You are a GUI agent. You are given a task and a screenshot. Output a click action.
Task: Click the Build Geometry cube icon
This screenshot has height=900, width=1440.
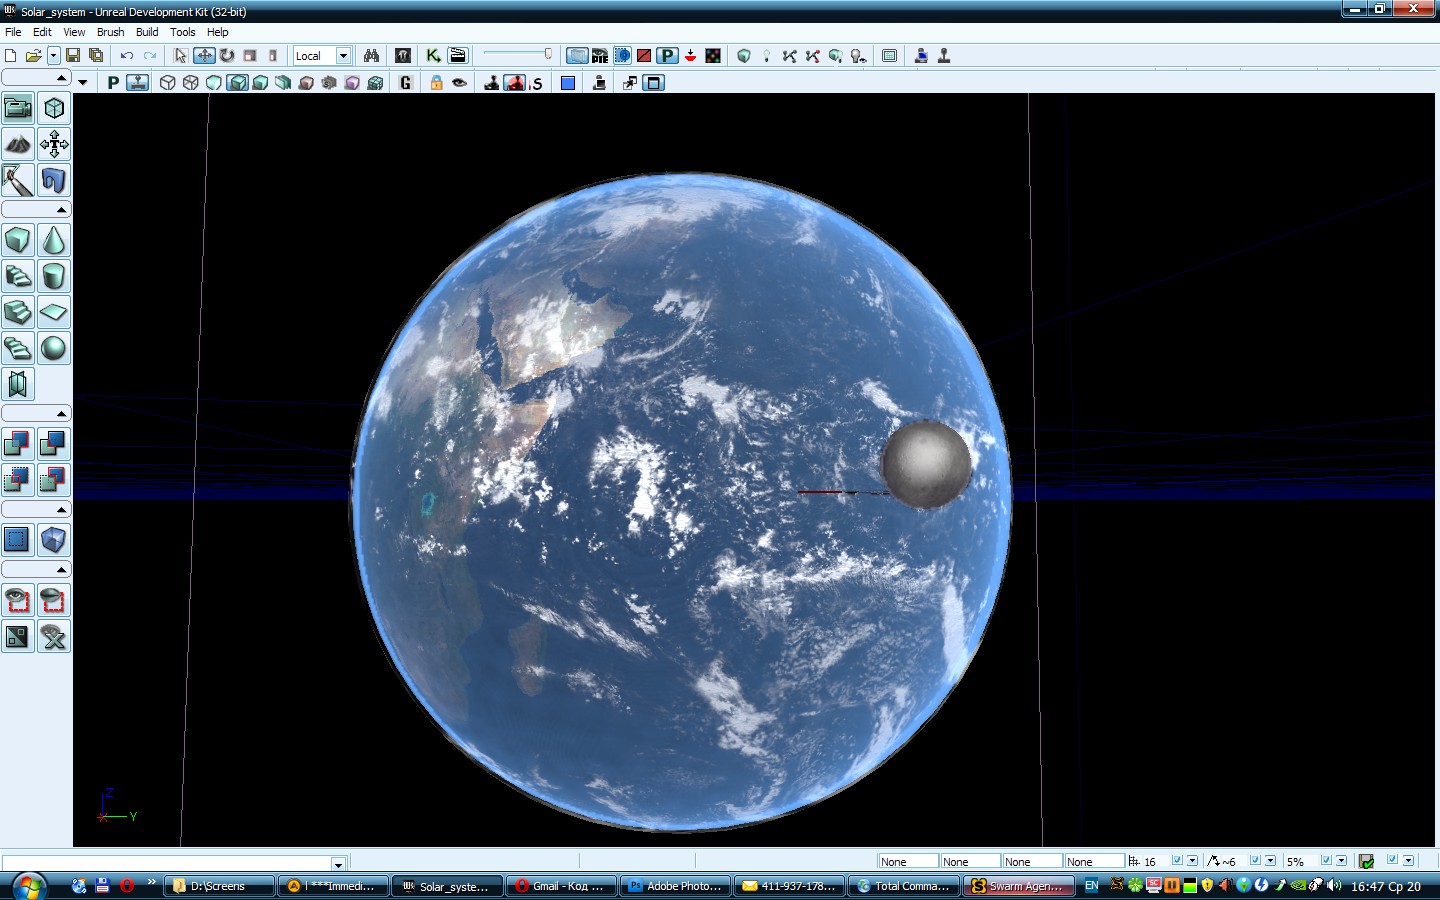[x=743, y=56]
